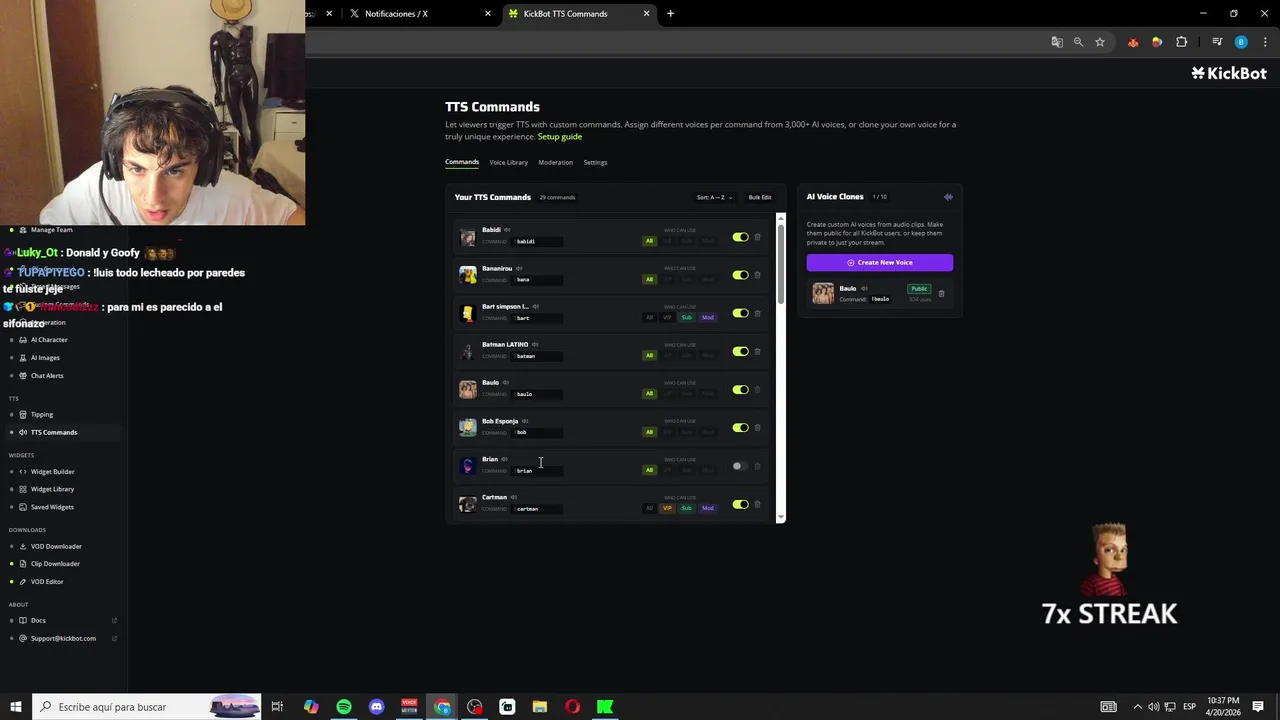Disable the Bananirou command toggle
This screenshot has width=1280, height=720.
[x=740, y=275]
